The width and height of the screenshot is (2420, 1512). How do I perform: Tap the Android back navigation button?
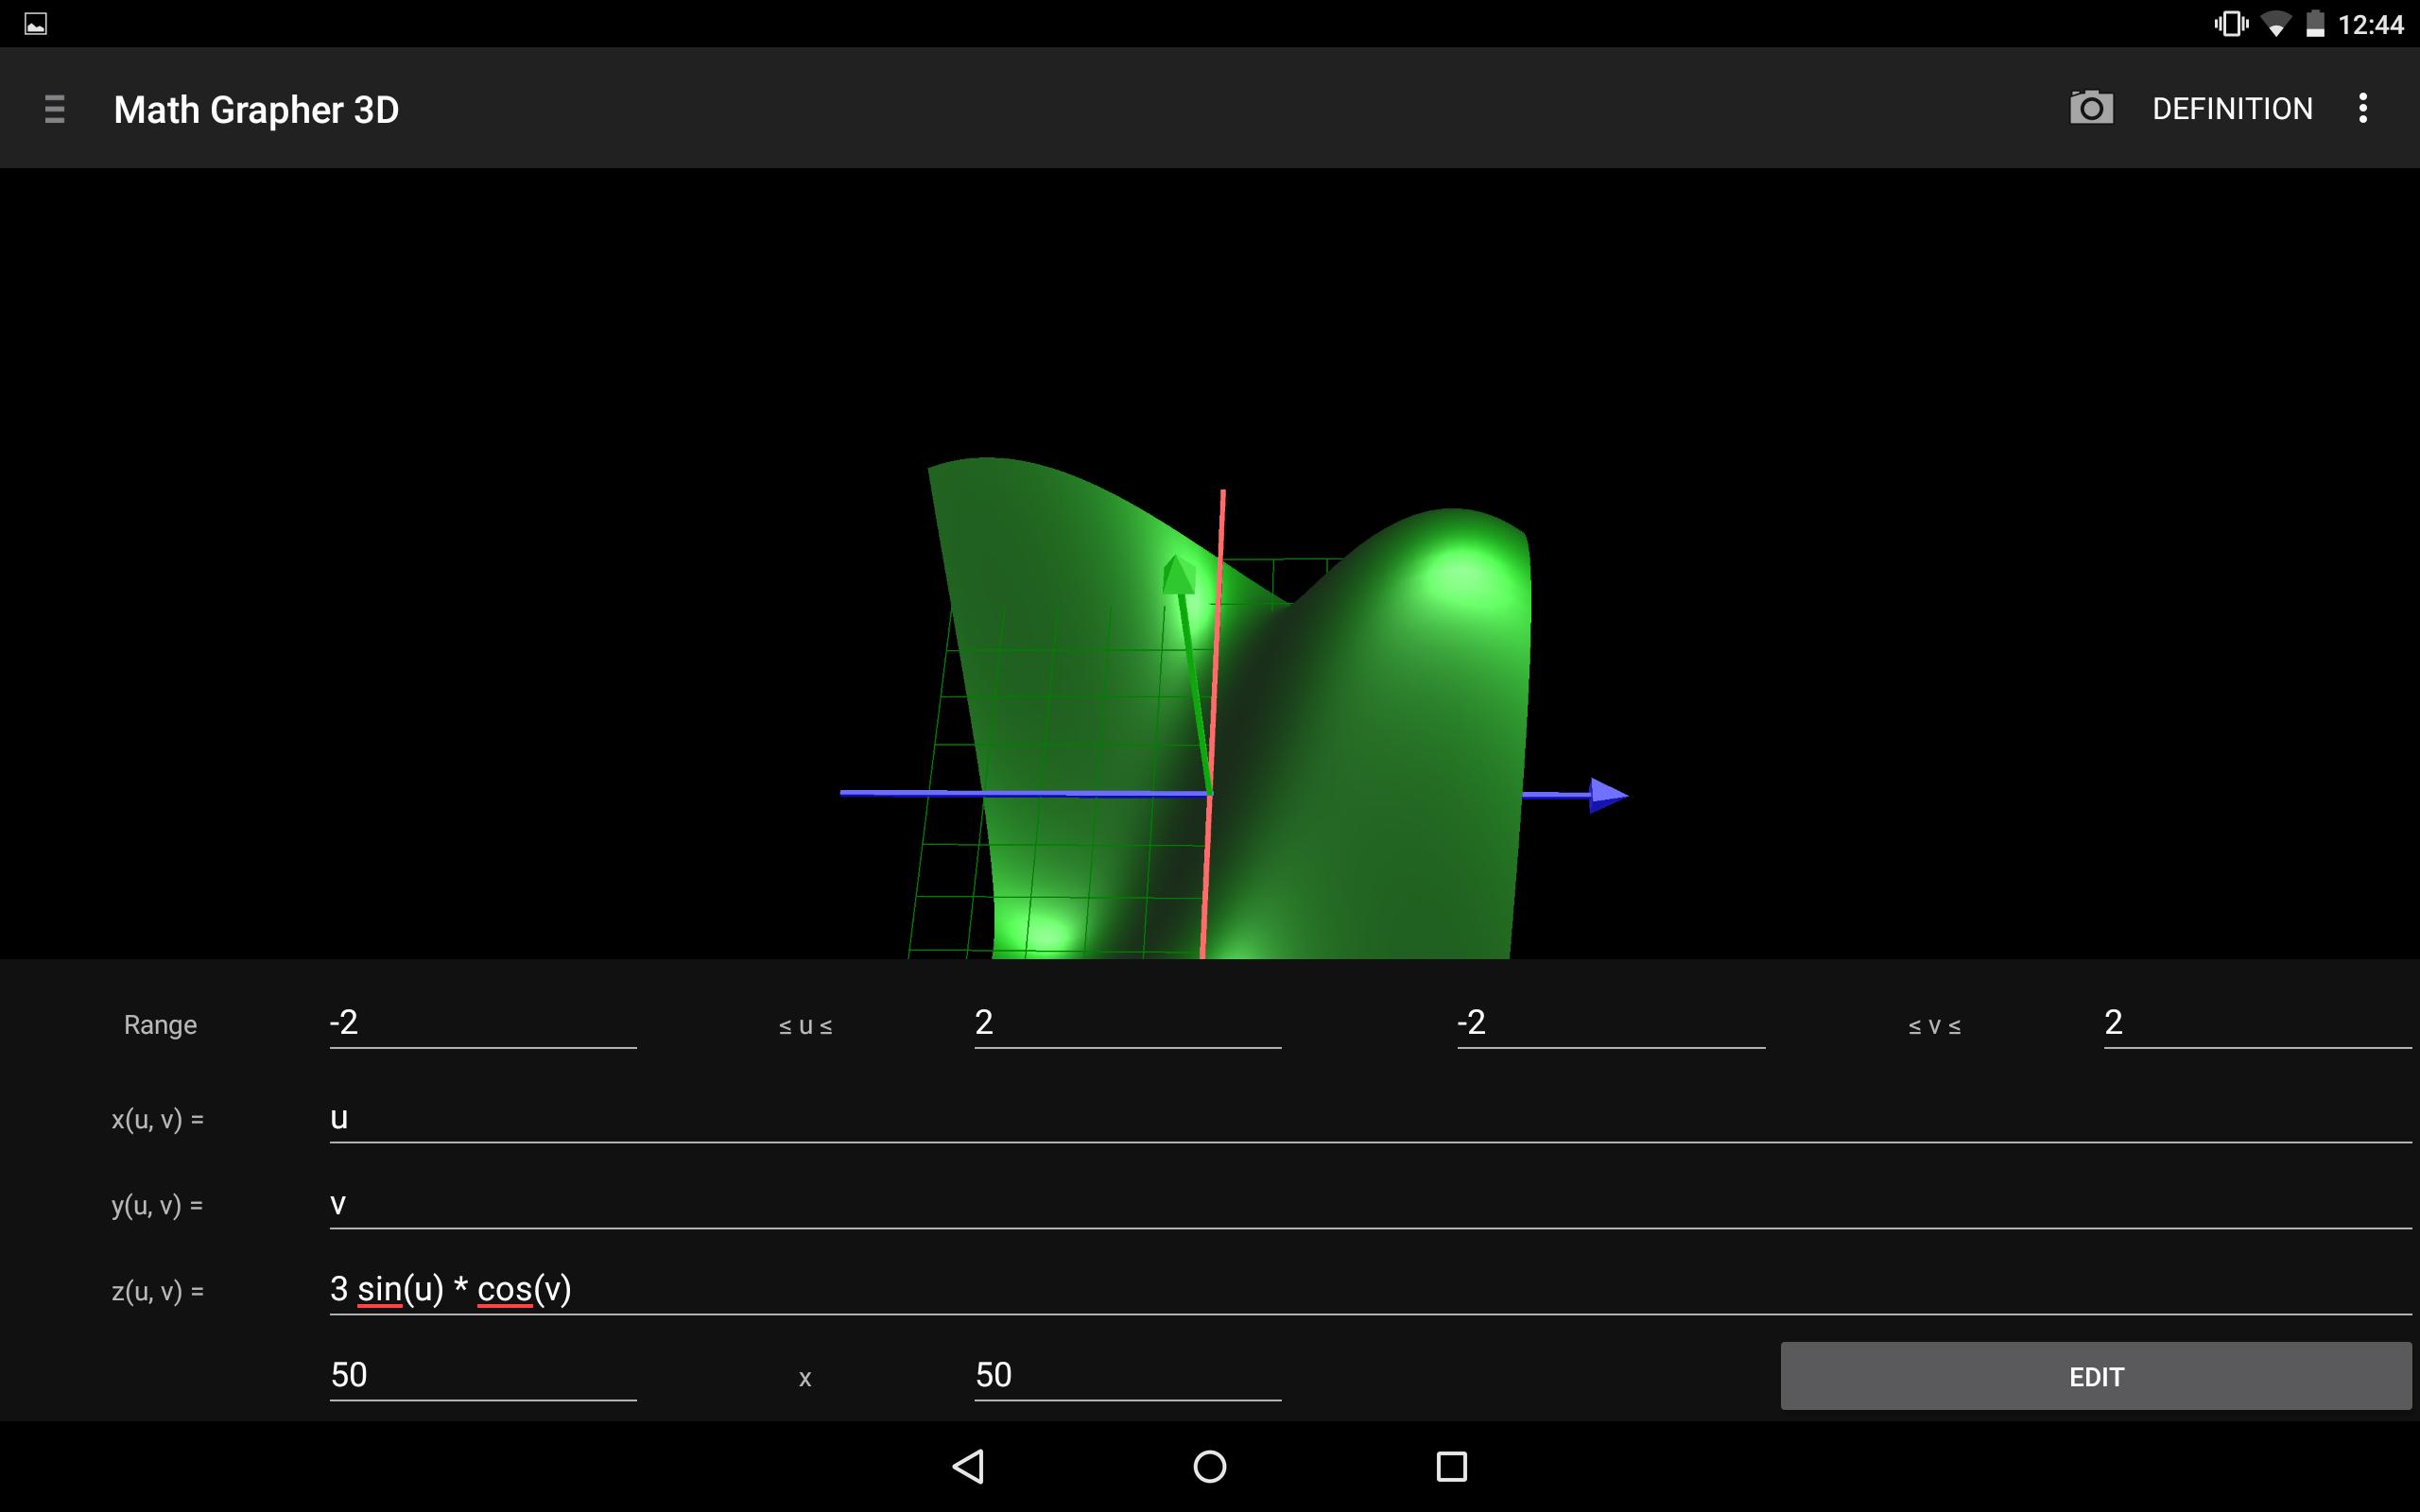(968, 1466)
